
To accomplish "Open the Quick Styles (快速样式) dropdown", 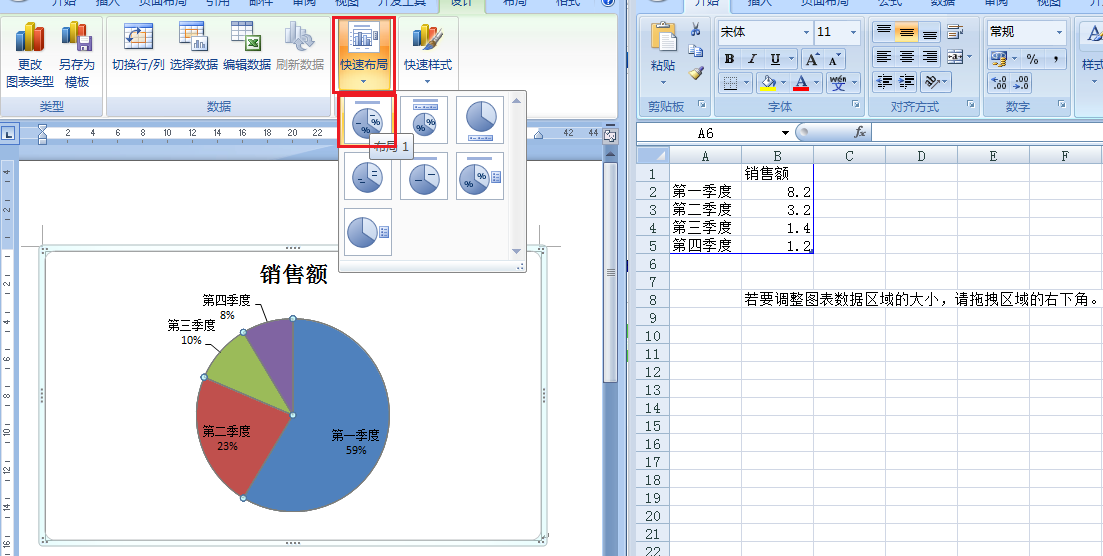I will click(x=427, y=54).
